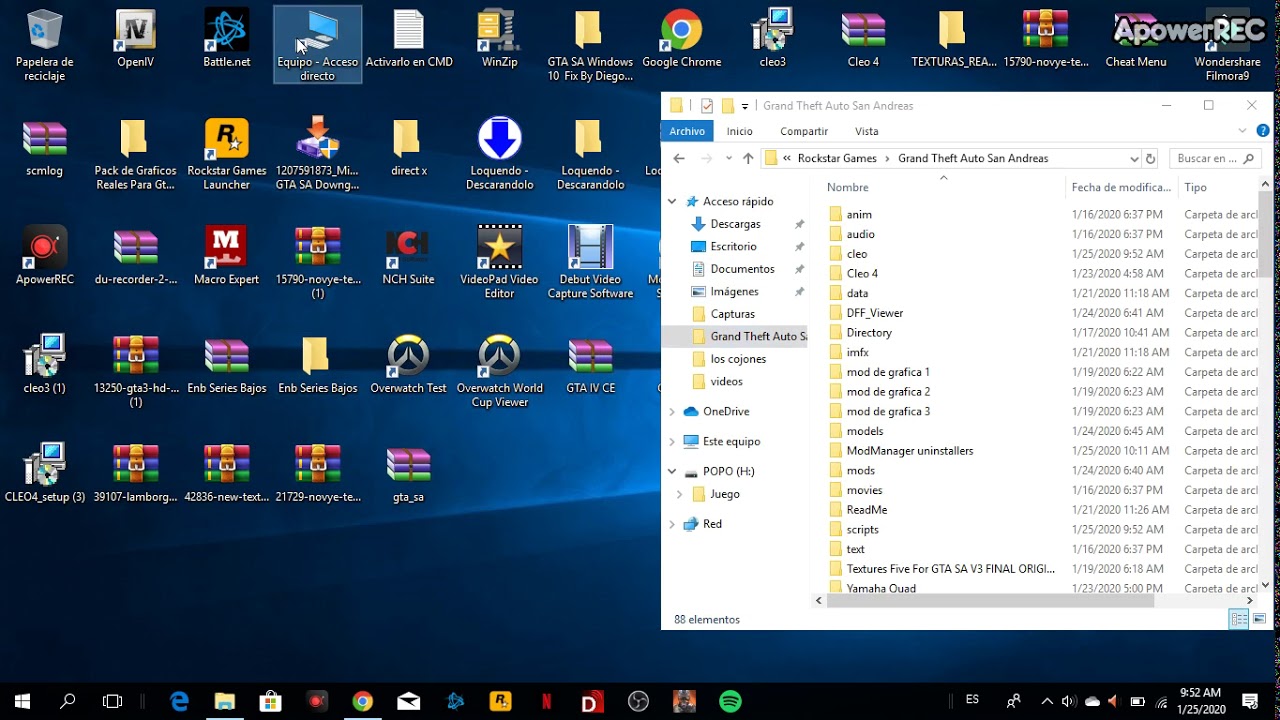
Task: Click the Buscar search field
Action: pos(1215,158)
